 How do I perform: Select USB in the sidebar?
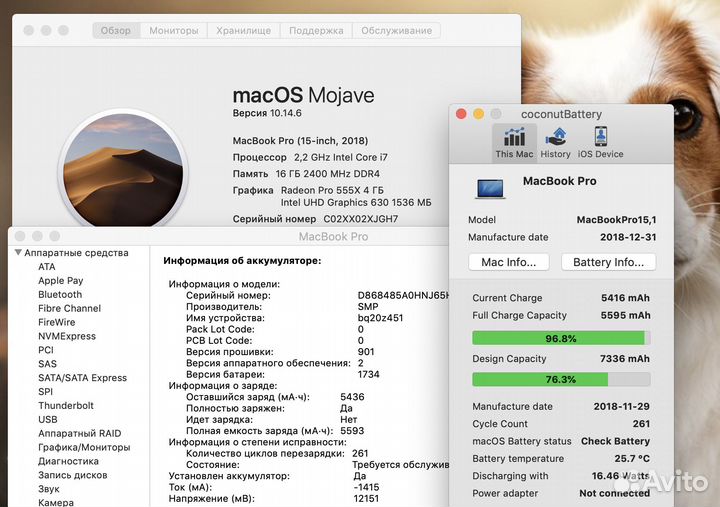pos(48,419)
